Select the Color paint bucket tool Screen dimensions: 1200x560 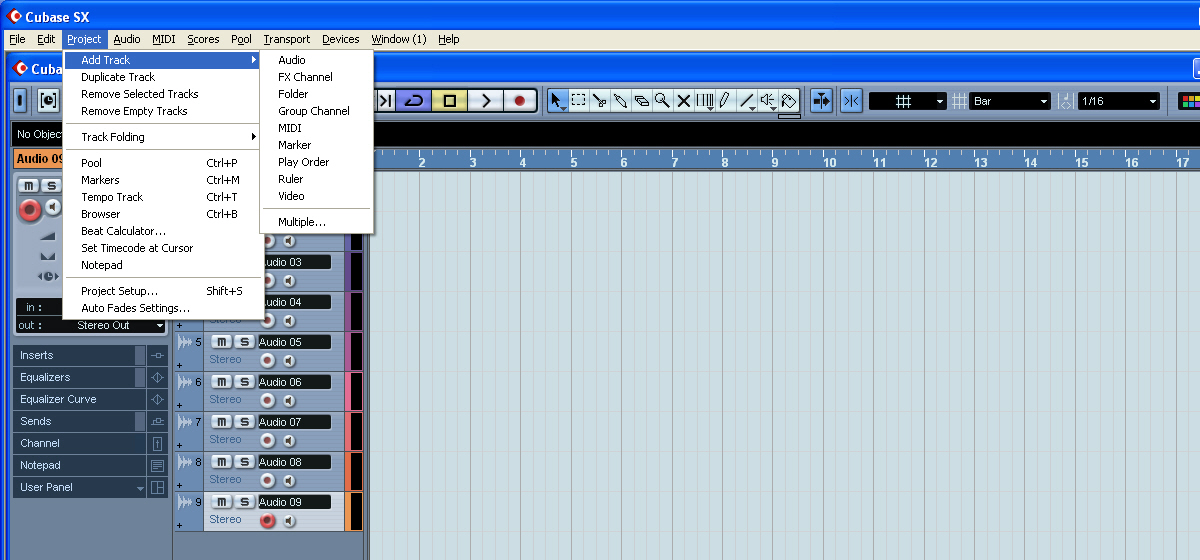pyautogui.click(x=789, y=101)
